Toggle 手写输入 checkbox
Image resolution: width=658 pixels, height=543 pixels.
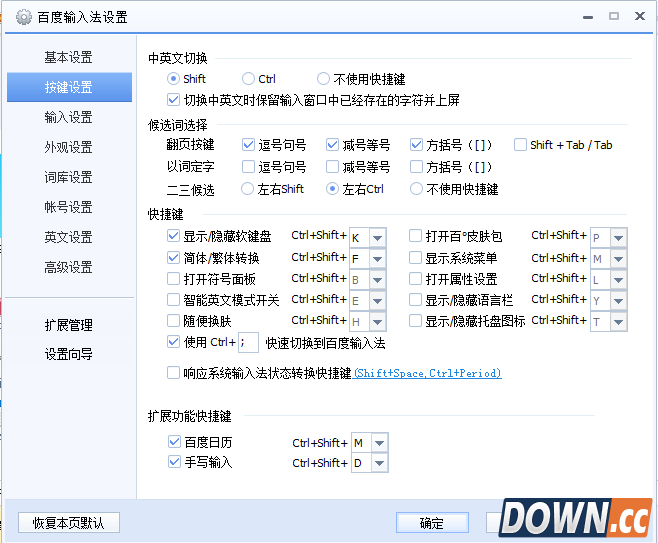point(174,462)
